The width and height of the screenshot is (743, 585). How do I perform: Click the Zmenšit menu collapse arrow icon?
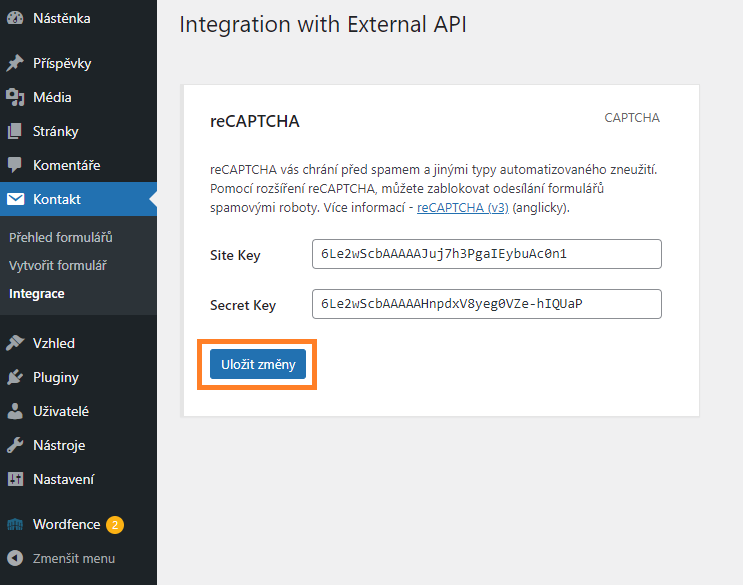[x=15, y=558]
